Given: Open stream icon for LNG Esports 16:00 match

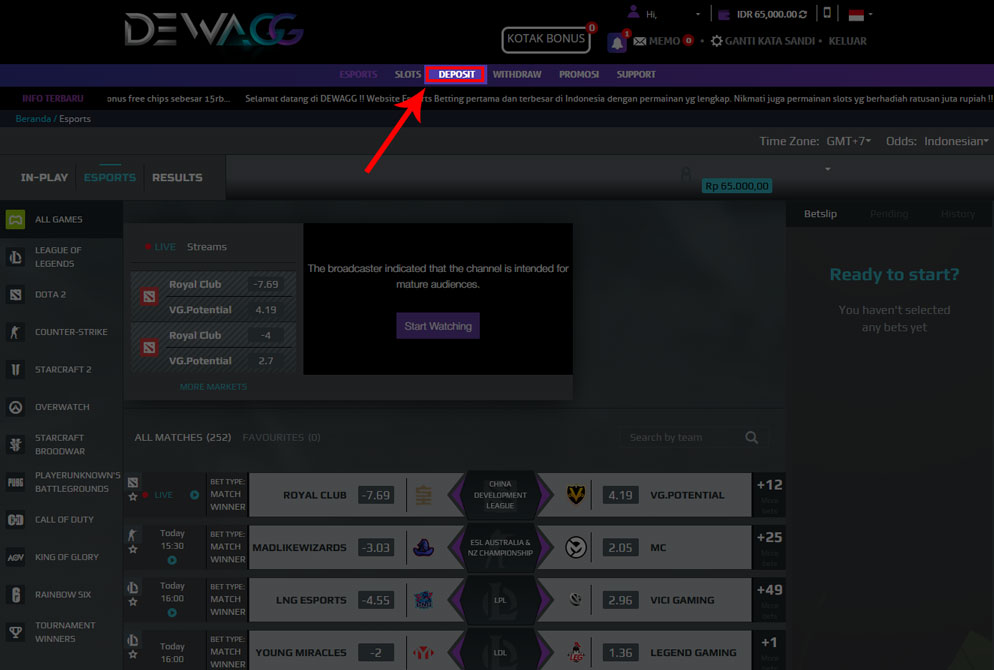Looking at the screenshot, I should [172, 613].
